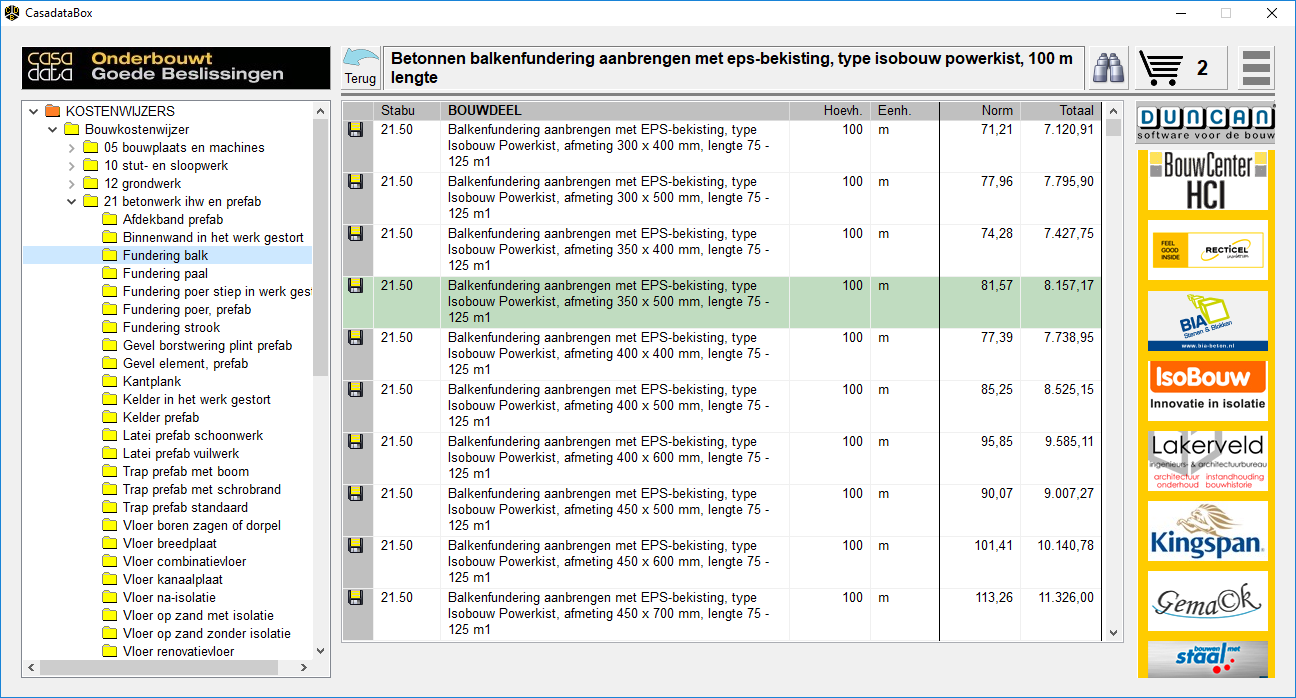Click the table's scroll down arrow
Image resolution: width=1296 pixels, height=698 pixels.
point(1114,633)
